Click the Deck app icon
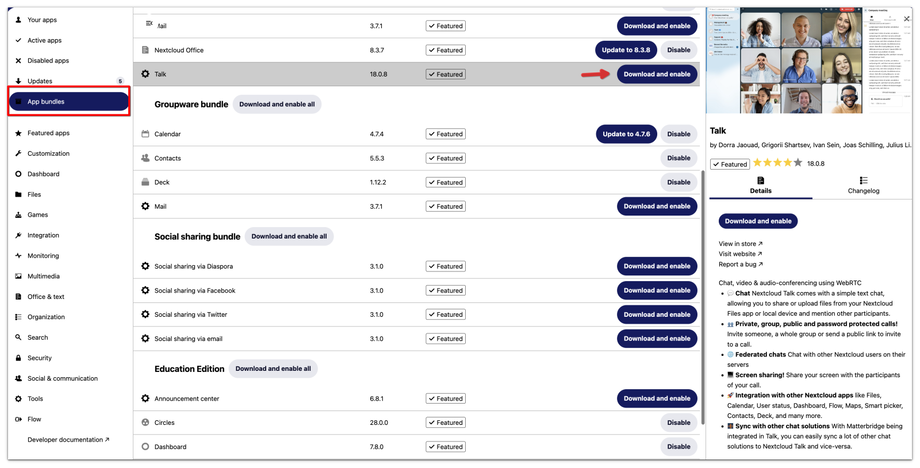The height and width of the screenshot is (468, 920). click(x=146, y=182)
